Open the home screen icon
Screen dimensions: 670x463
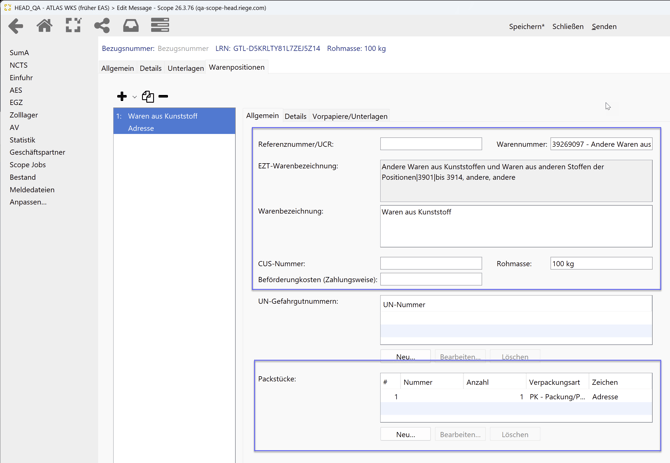pos(44,26)
